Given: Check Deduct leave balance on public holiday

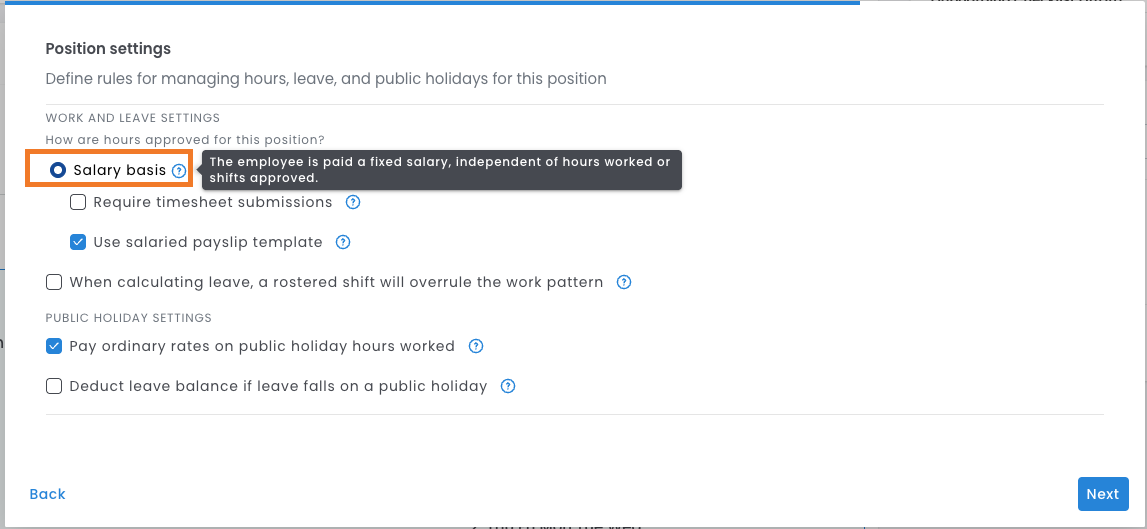Looking at the screenshot, I should (x=54, y=386).
